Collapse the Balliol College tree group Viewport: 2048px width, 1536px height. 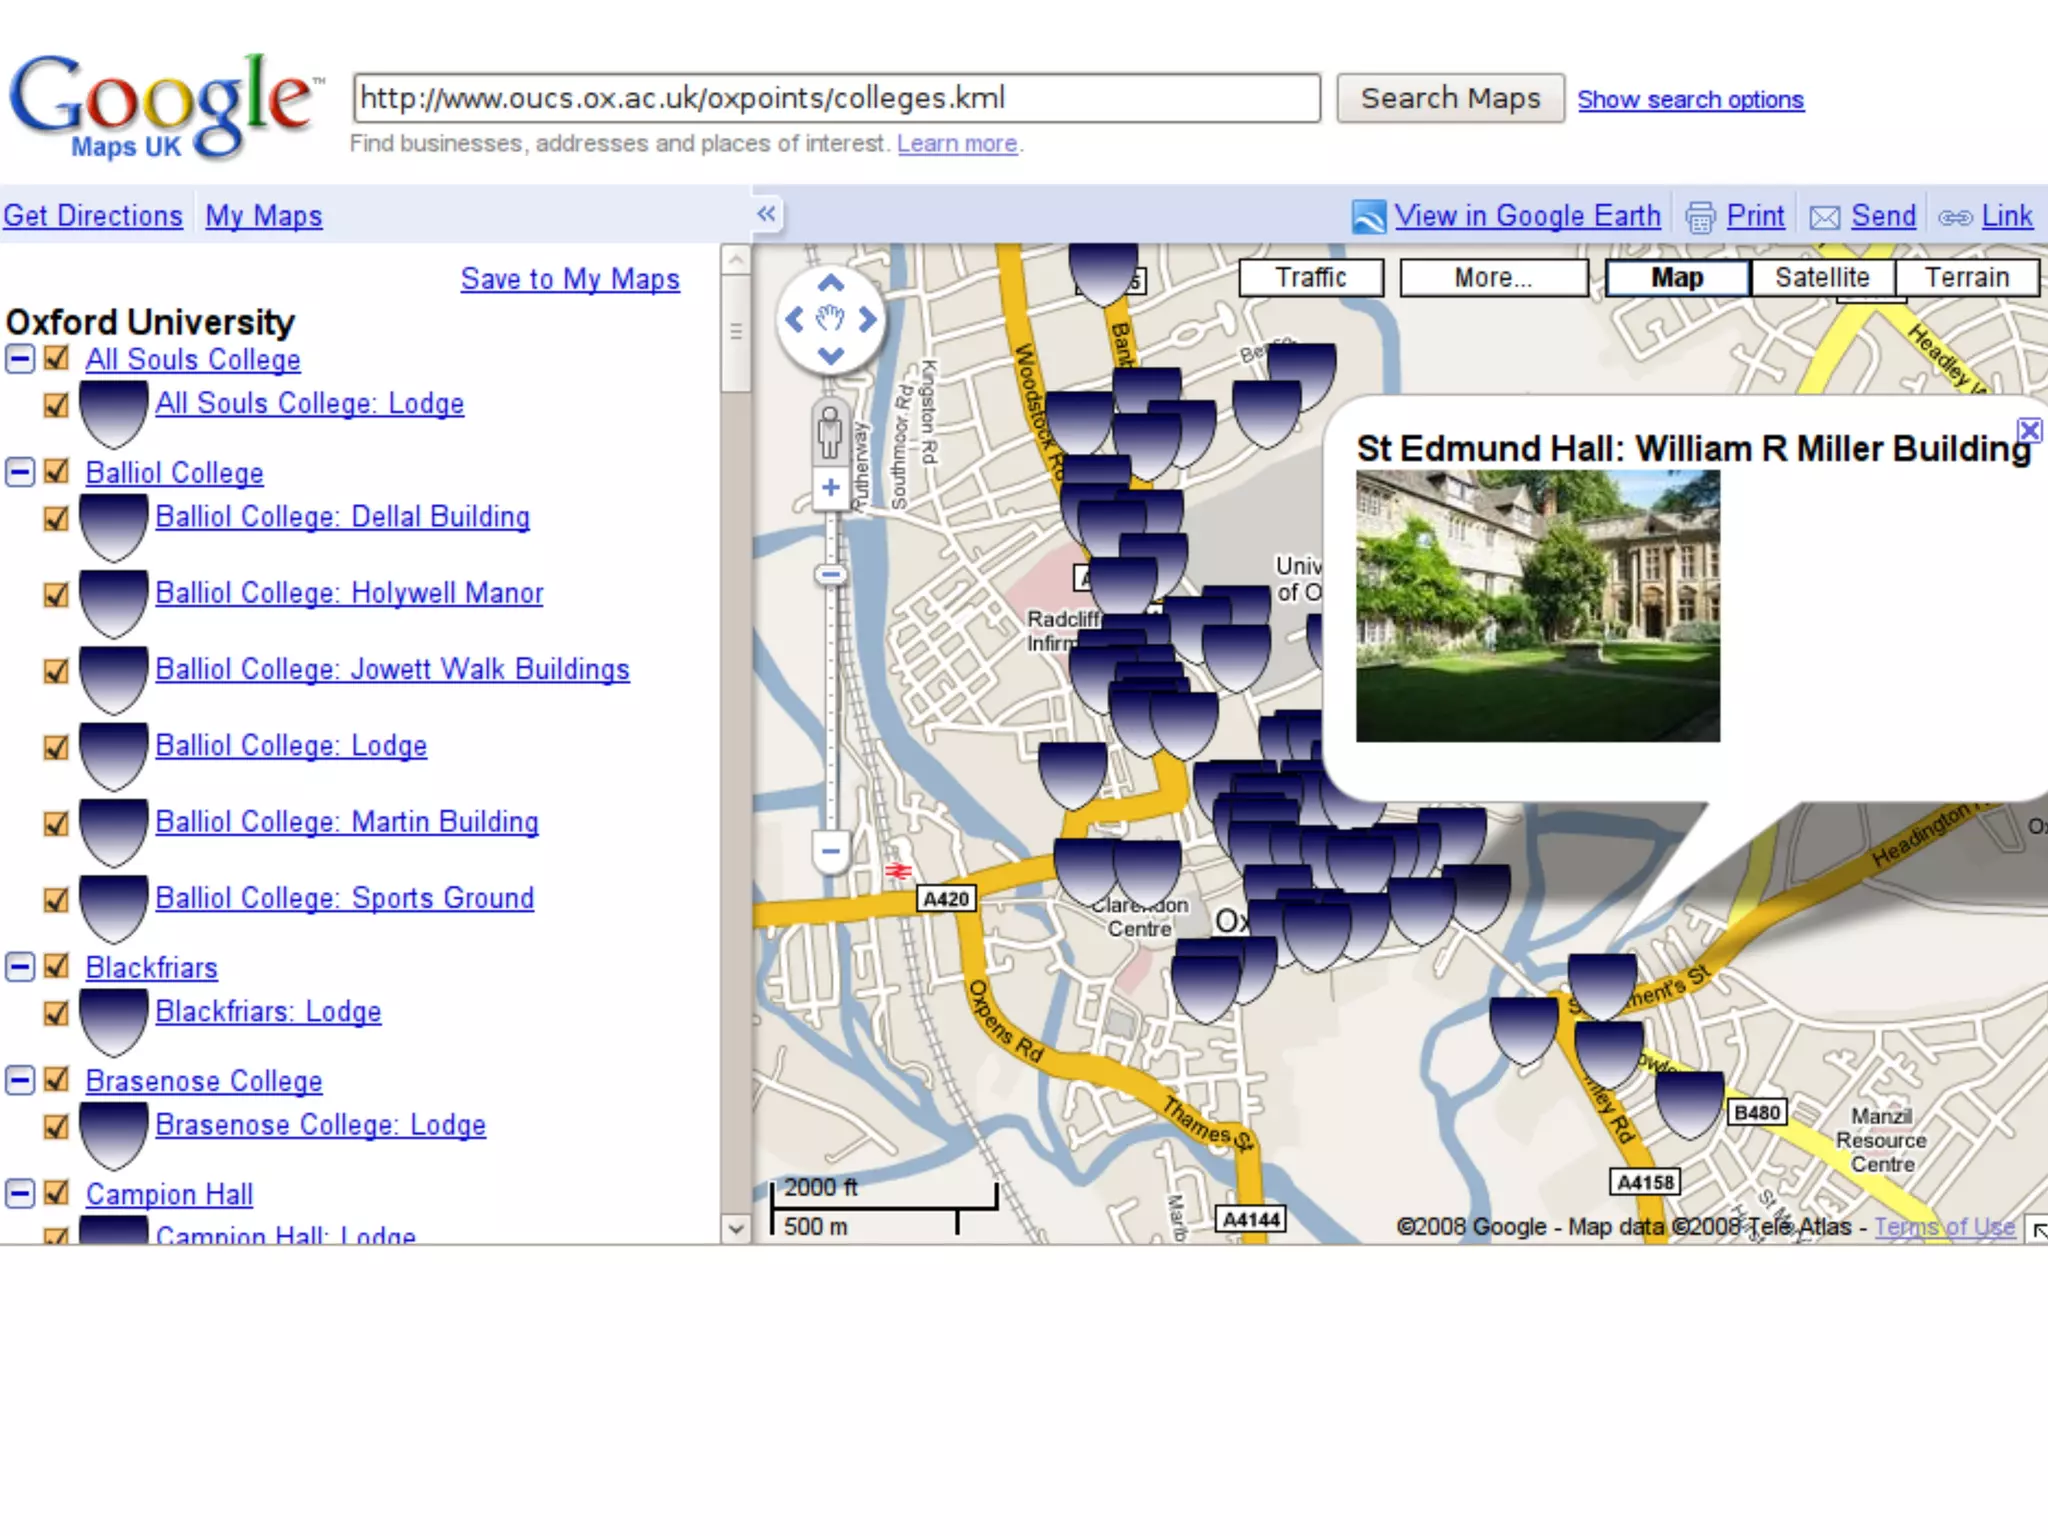click(x=19, y=472)
